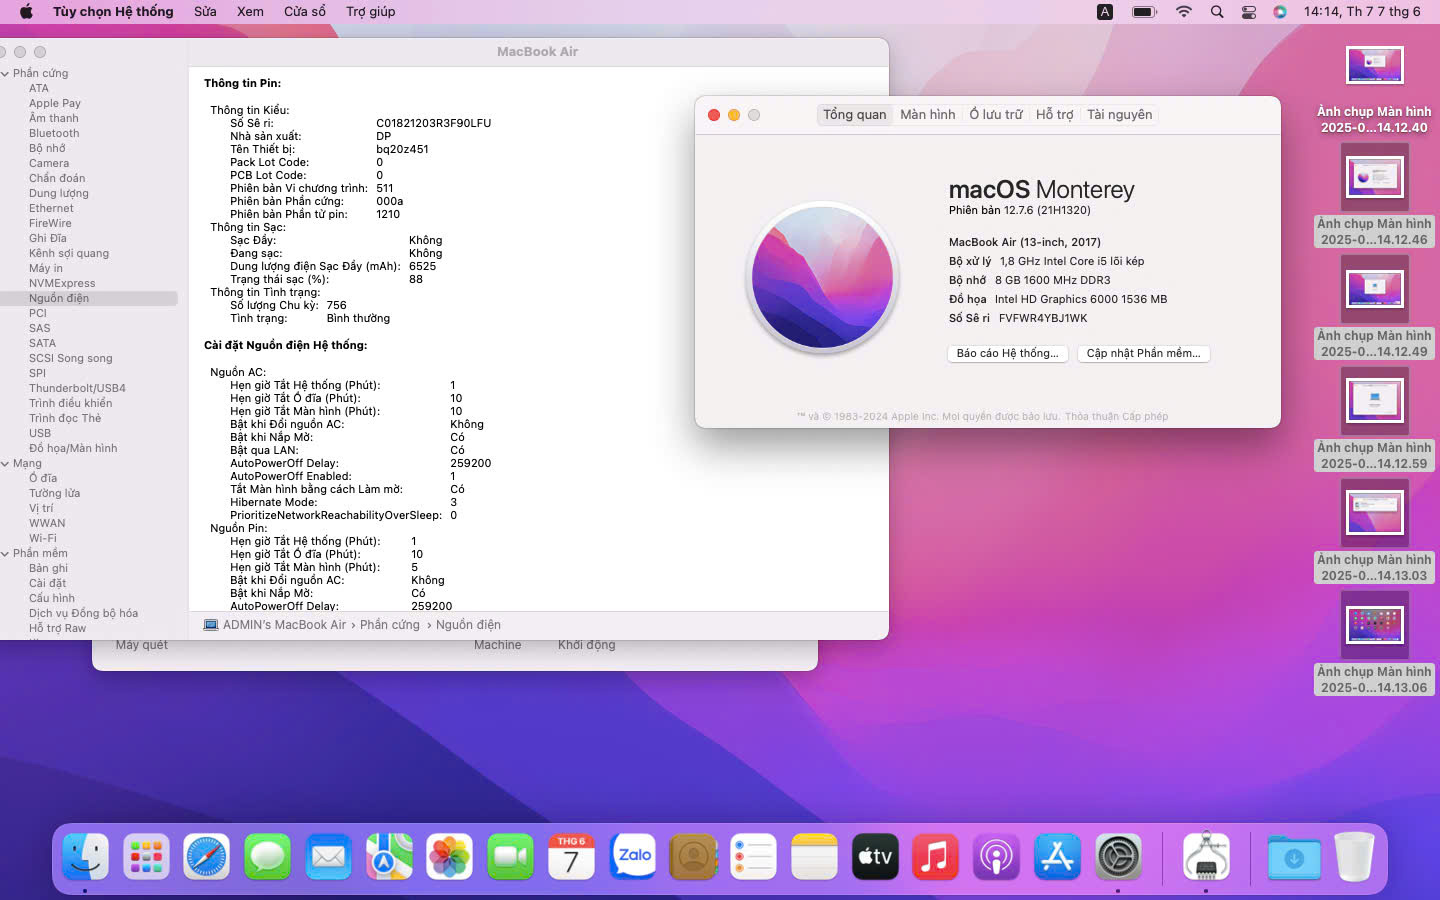1440x900 pixels.
Task: Select desktop screenshot file 2025-0...14.13.06
Action: pos(1374,642)
